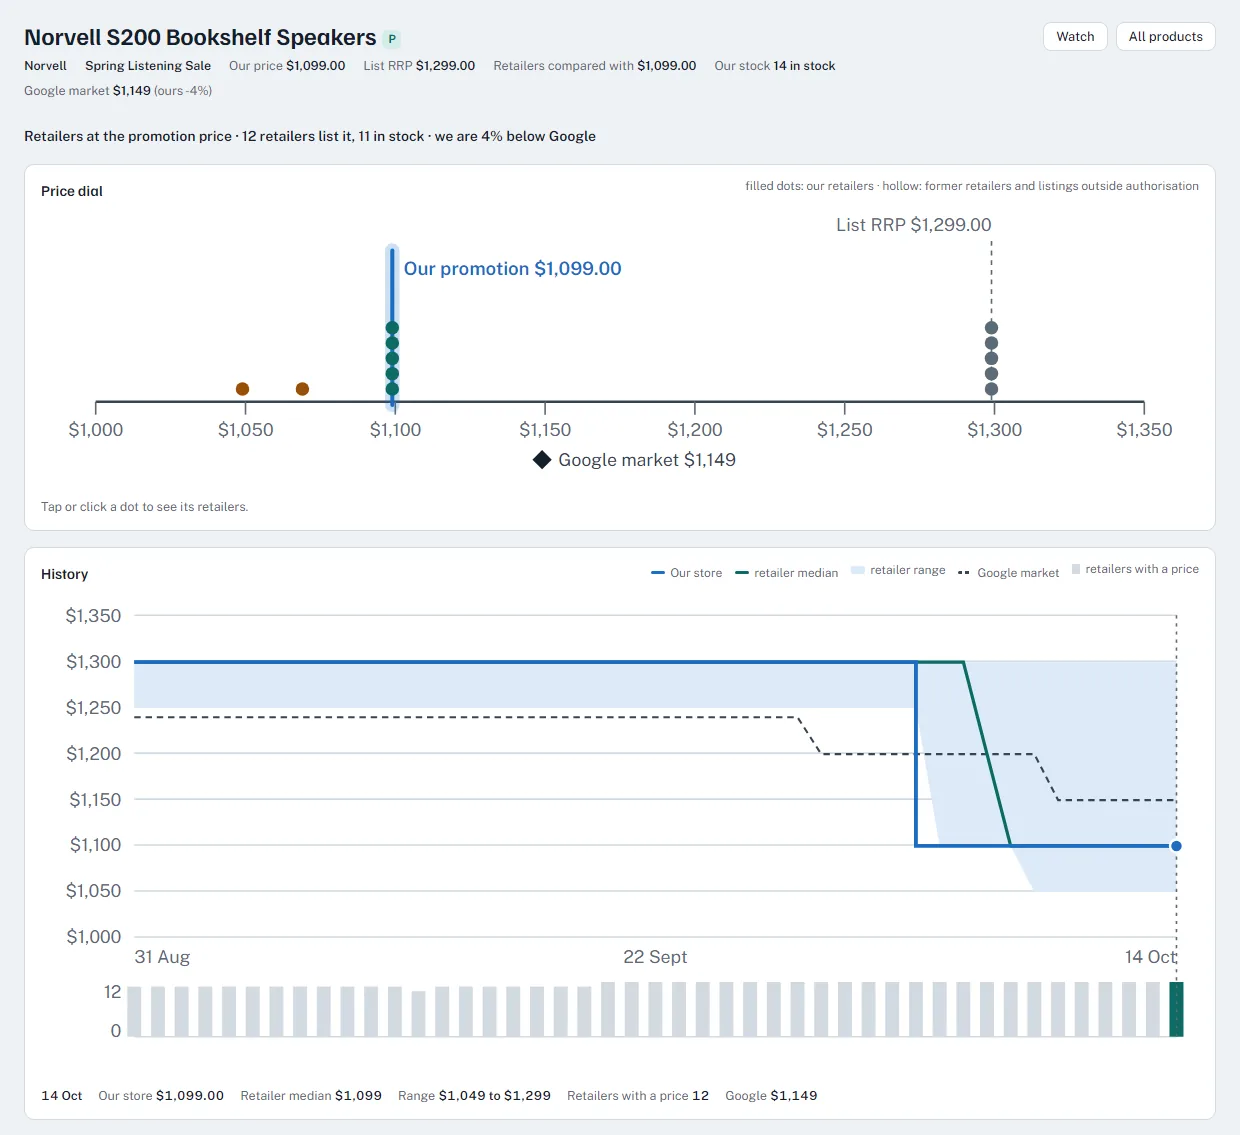Click the '31 Aug' date label on chart
The width and height of the screenshot is (1240, 1135).
point(162,957)
